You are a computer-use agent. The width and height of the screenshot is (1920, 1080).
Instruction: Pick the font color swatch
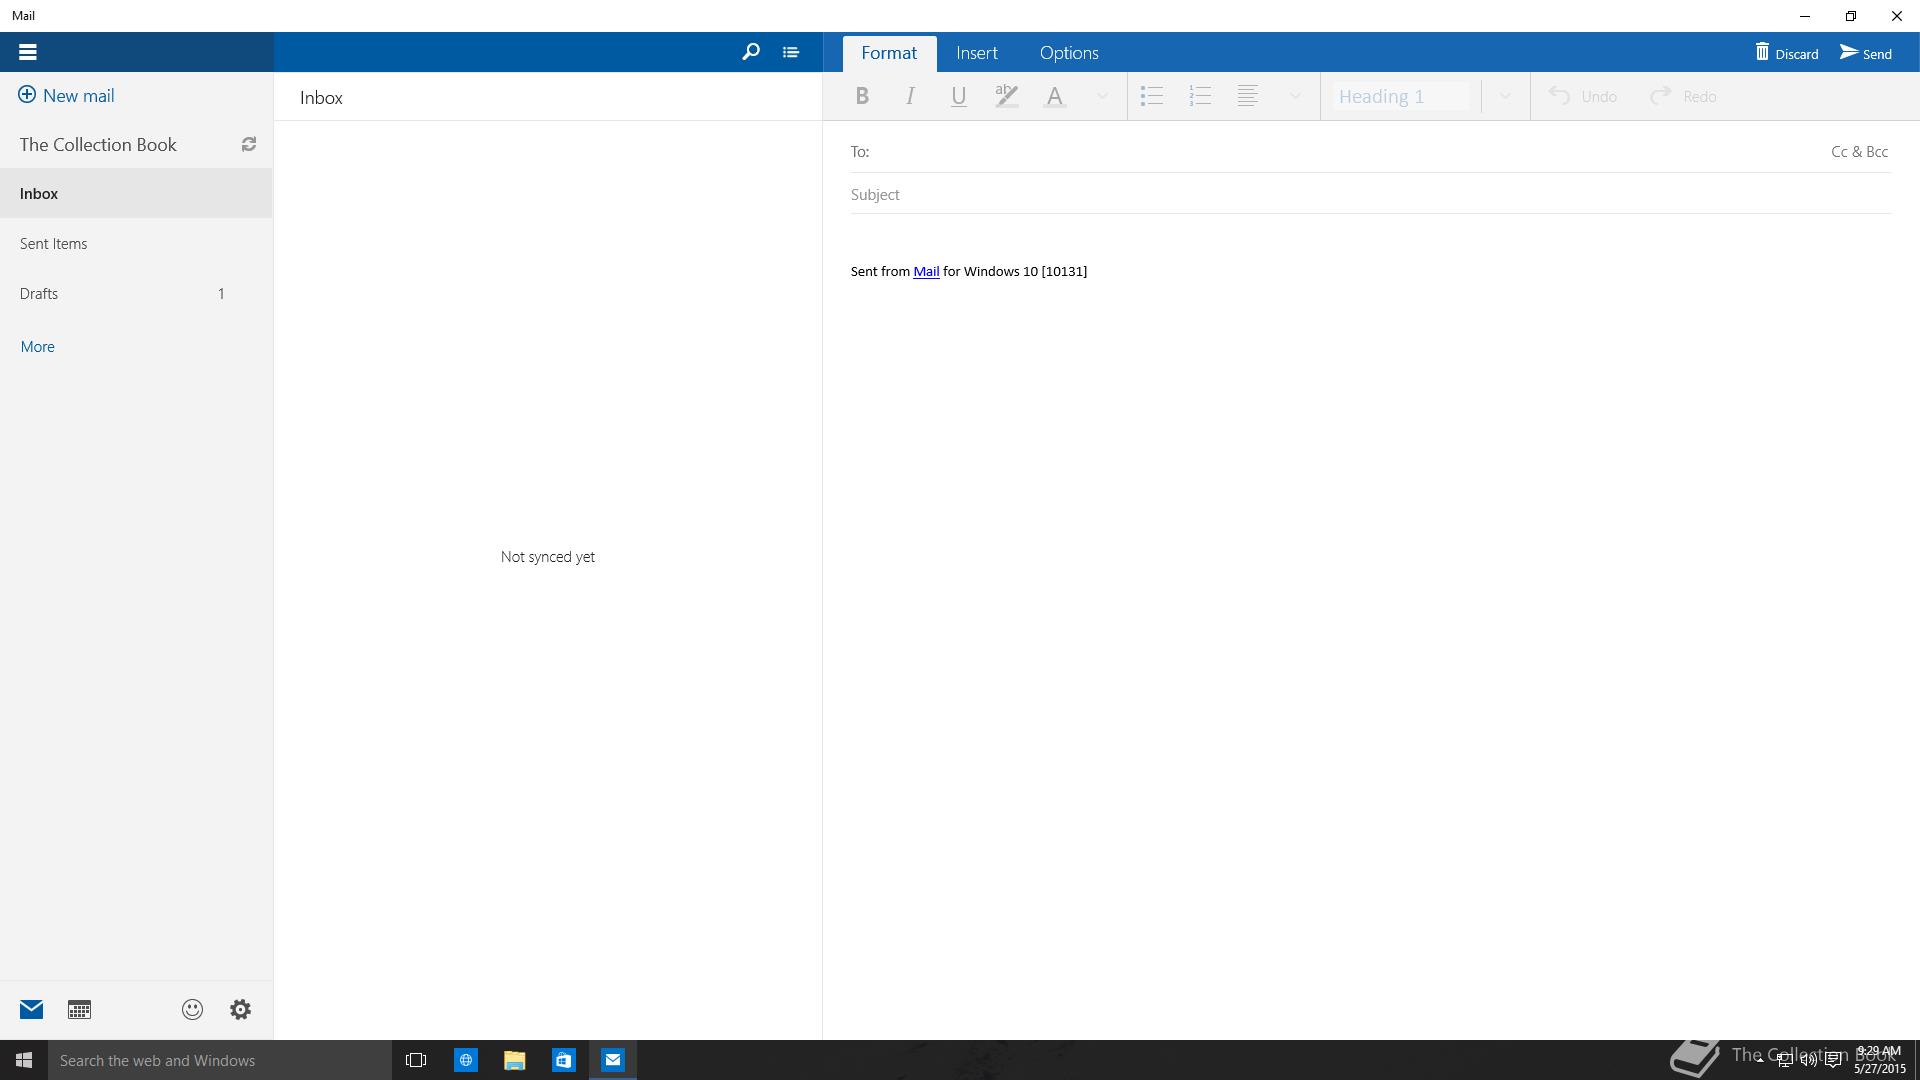pos(1054,96)
